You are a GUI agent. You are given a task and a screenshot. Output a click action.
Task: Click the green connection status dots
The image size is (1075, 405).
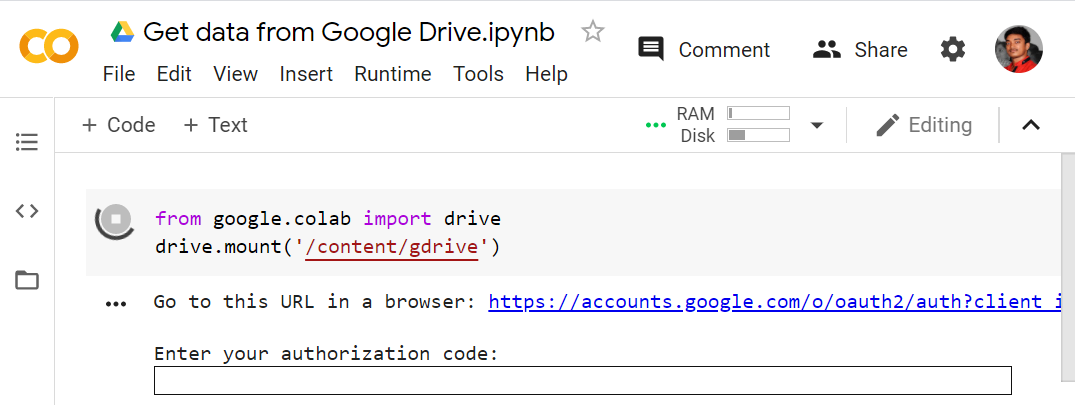pyautogui.click(x=656, y=125)
